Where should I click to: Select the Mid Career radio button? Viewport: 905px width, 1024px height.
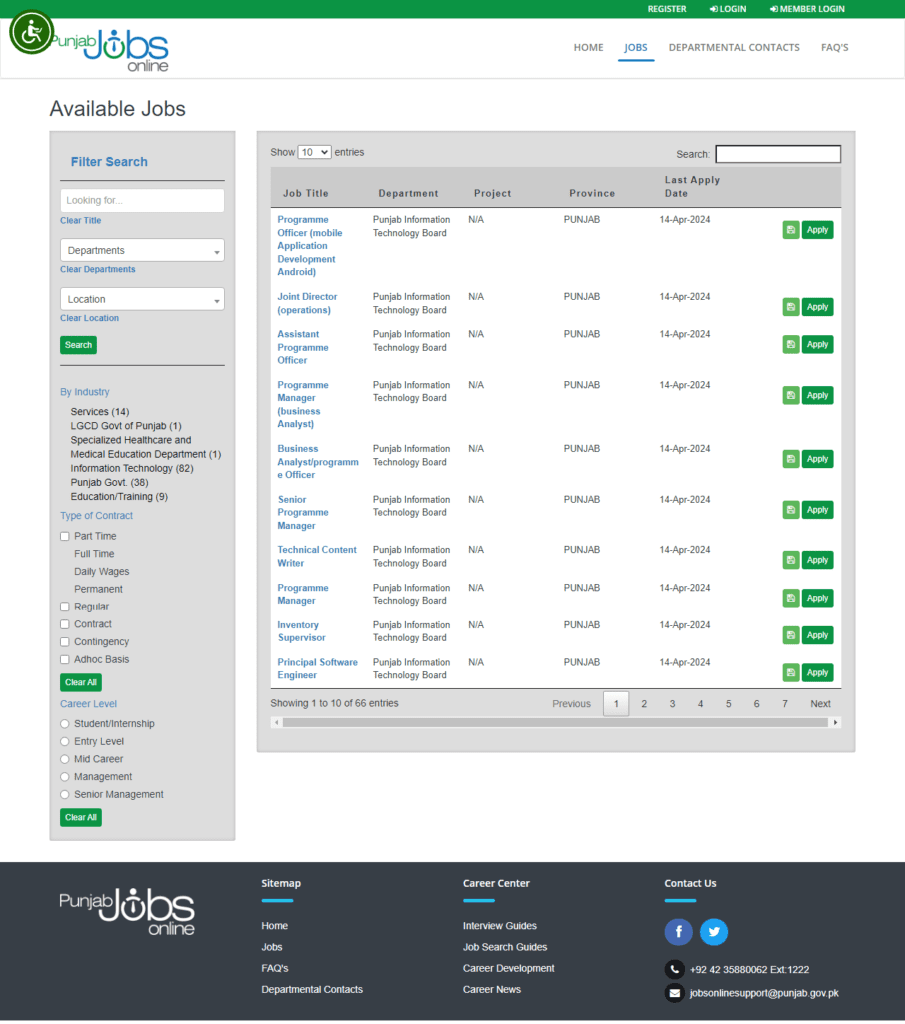point(65,759)
